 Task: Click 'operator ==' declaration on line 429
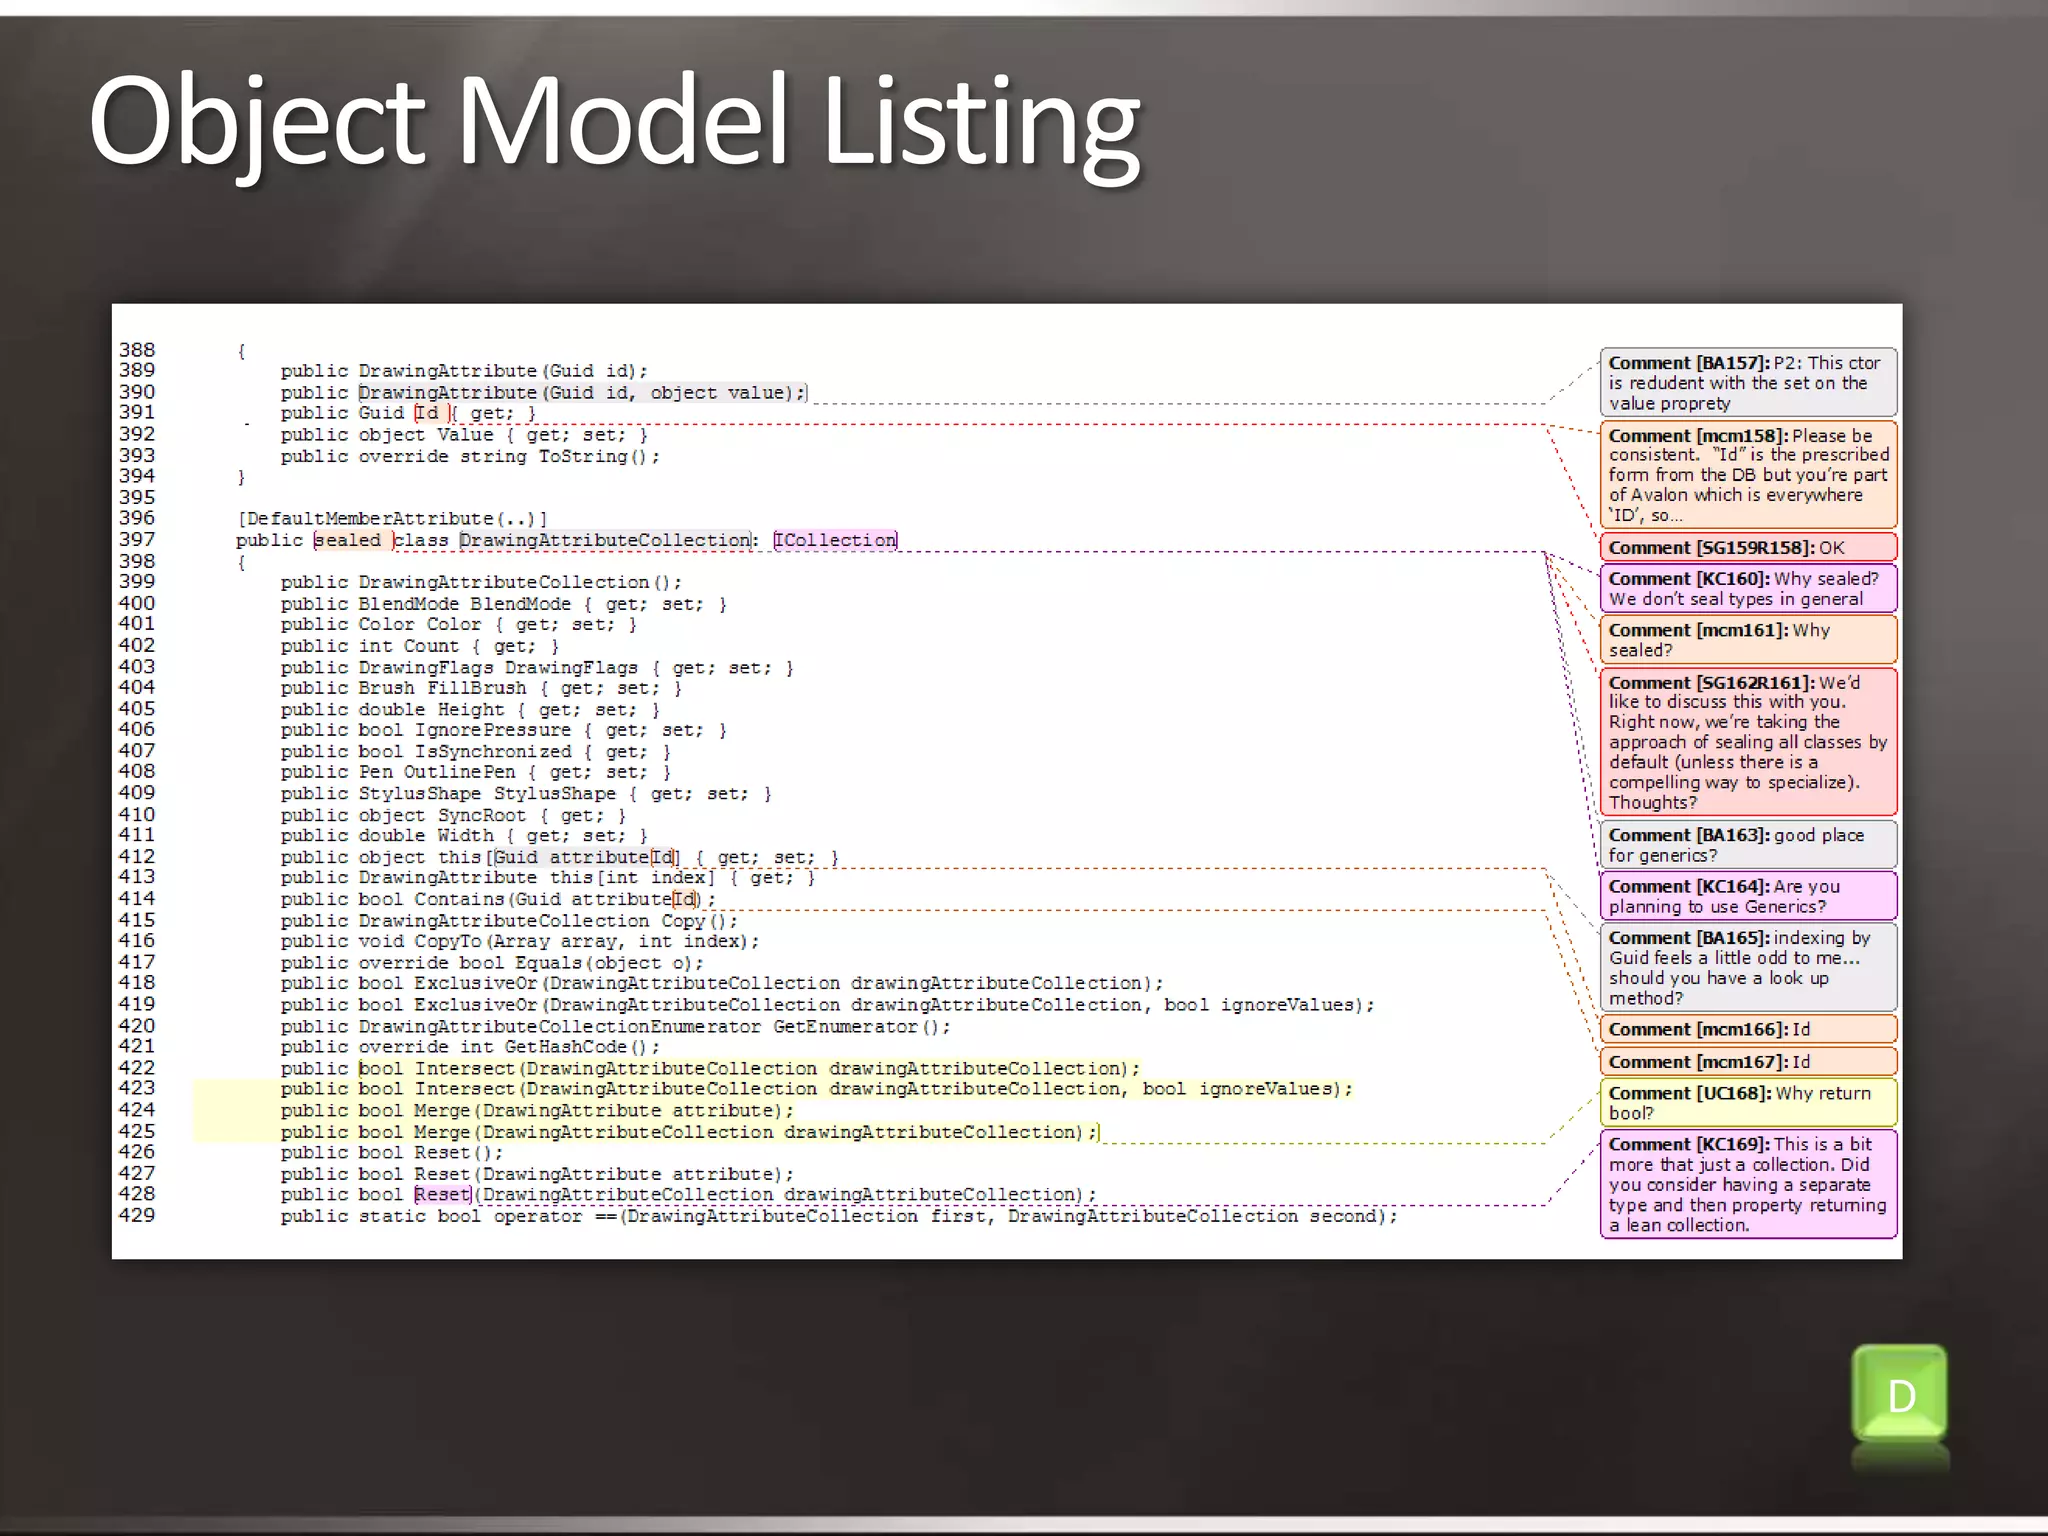tap(839, 1216)
